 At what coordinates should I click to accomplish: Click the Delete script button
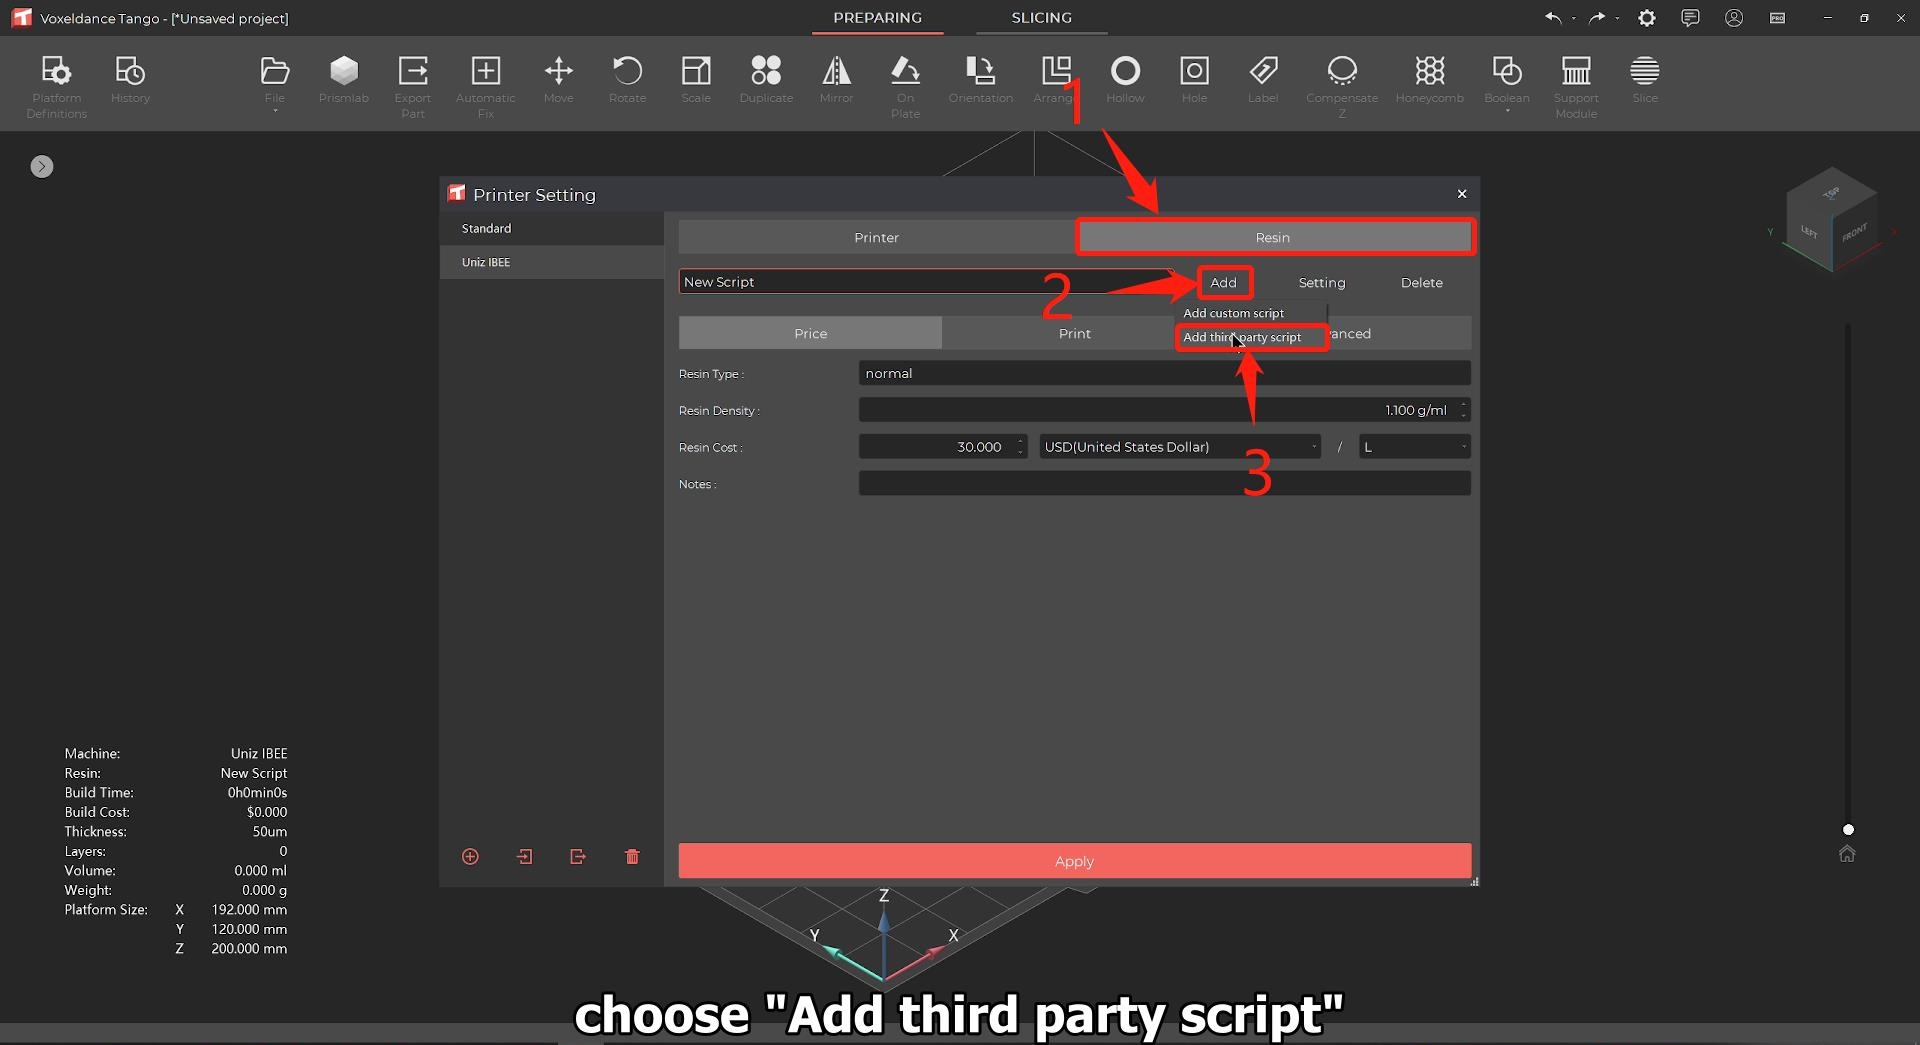[x=1422, y=282]
